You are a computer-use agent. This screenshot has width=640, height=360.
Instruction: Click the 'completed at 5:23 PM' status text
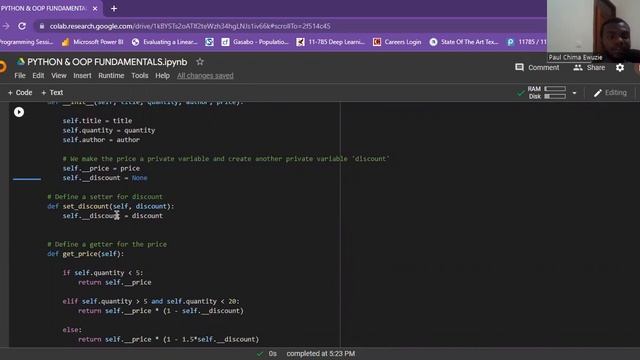point(320,353)
